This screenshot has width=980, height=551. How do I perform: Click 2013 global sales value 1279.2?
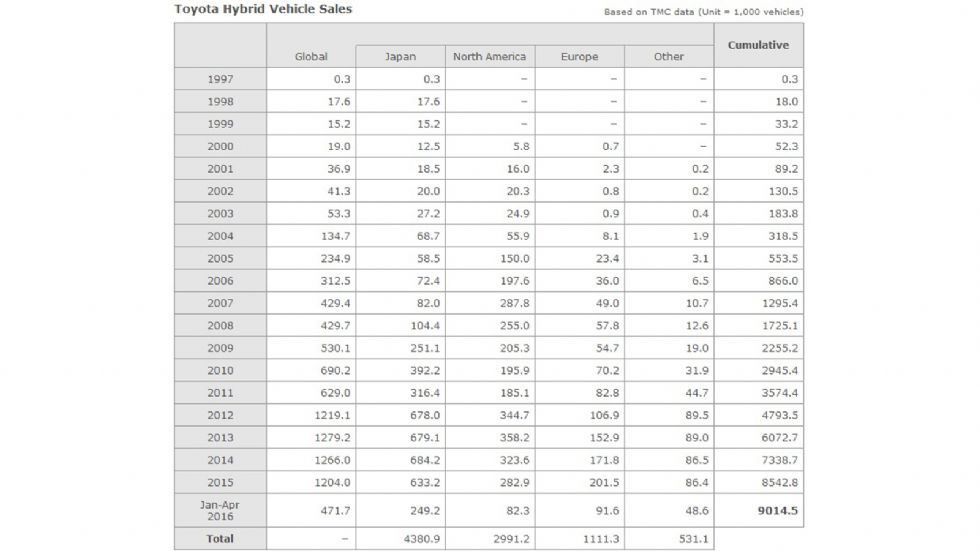tap(332, 437)
